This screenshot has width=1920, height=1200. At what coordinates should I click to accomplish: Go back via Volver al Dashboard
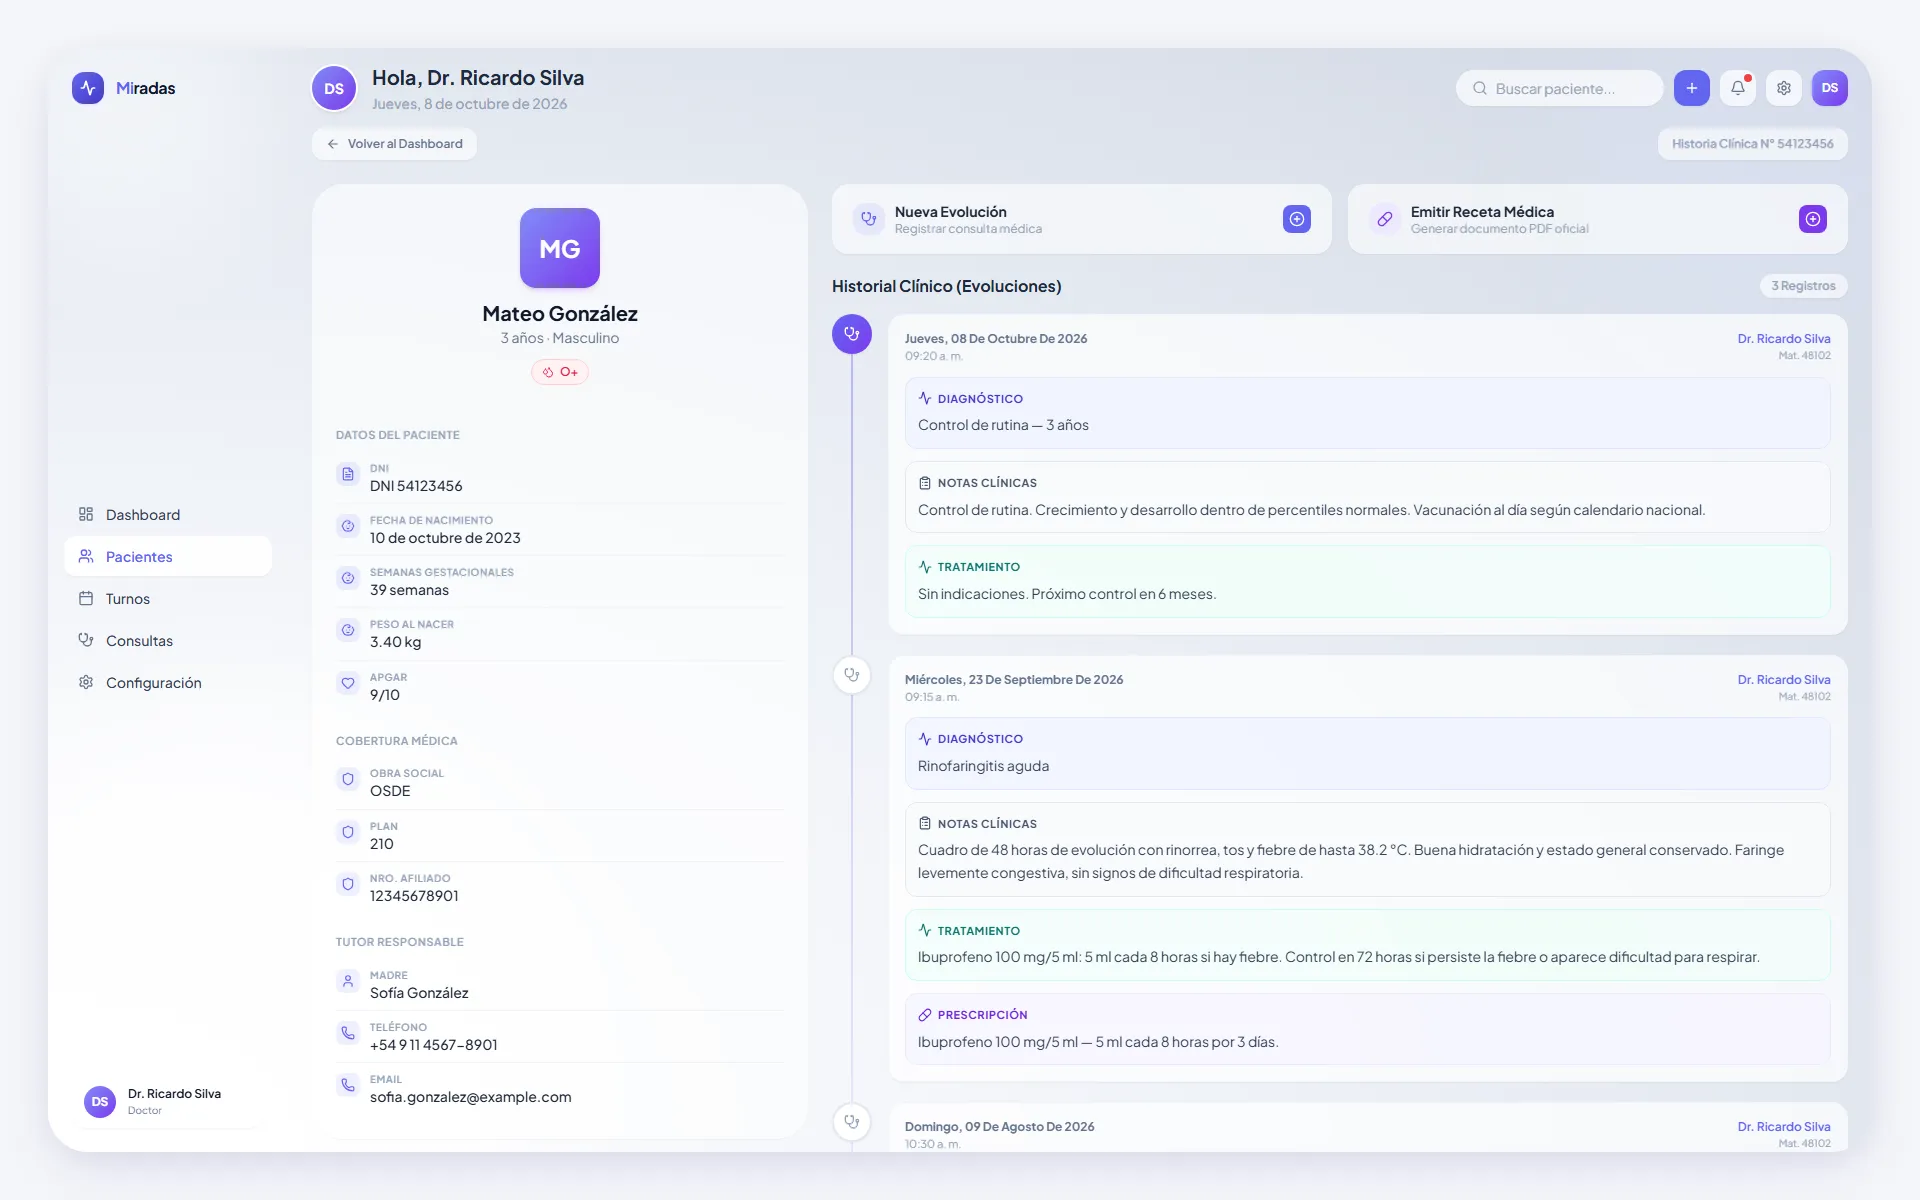pos(394,144)
